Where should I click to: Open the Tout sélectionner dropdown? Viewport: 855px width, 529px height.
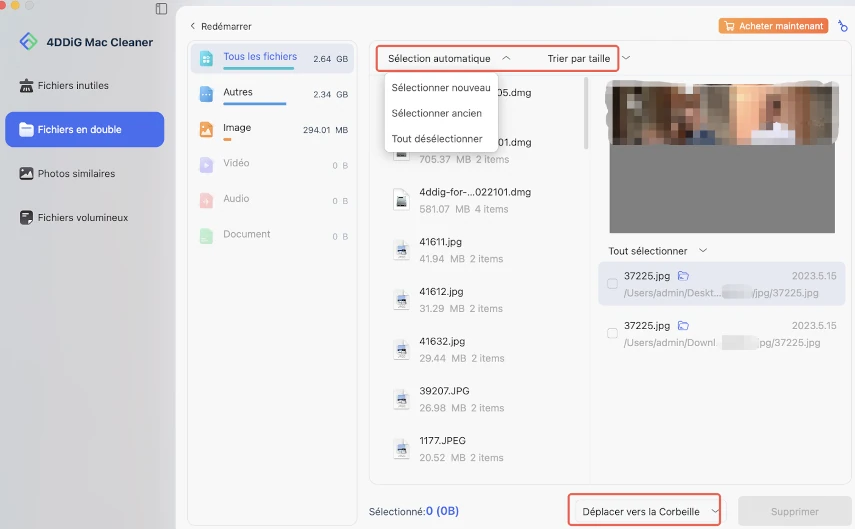coord(658,251)
